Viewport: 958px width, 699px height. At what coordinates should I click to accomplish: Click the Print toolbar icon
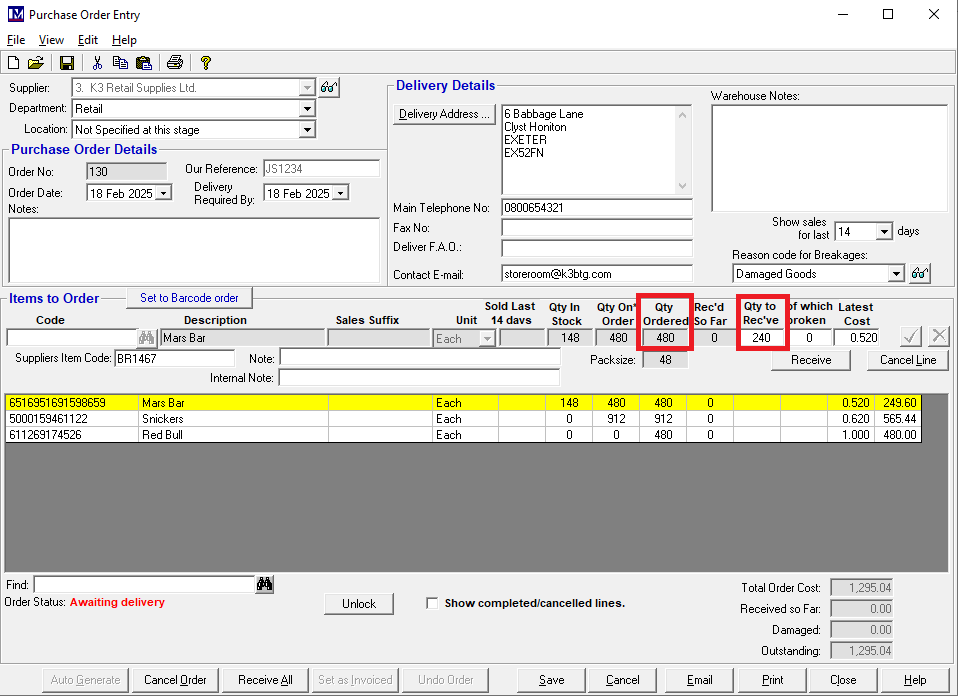(175, 63)
